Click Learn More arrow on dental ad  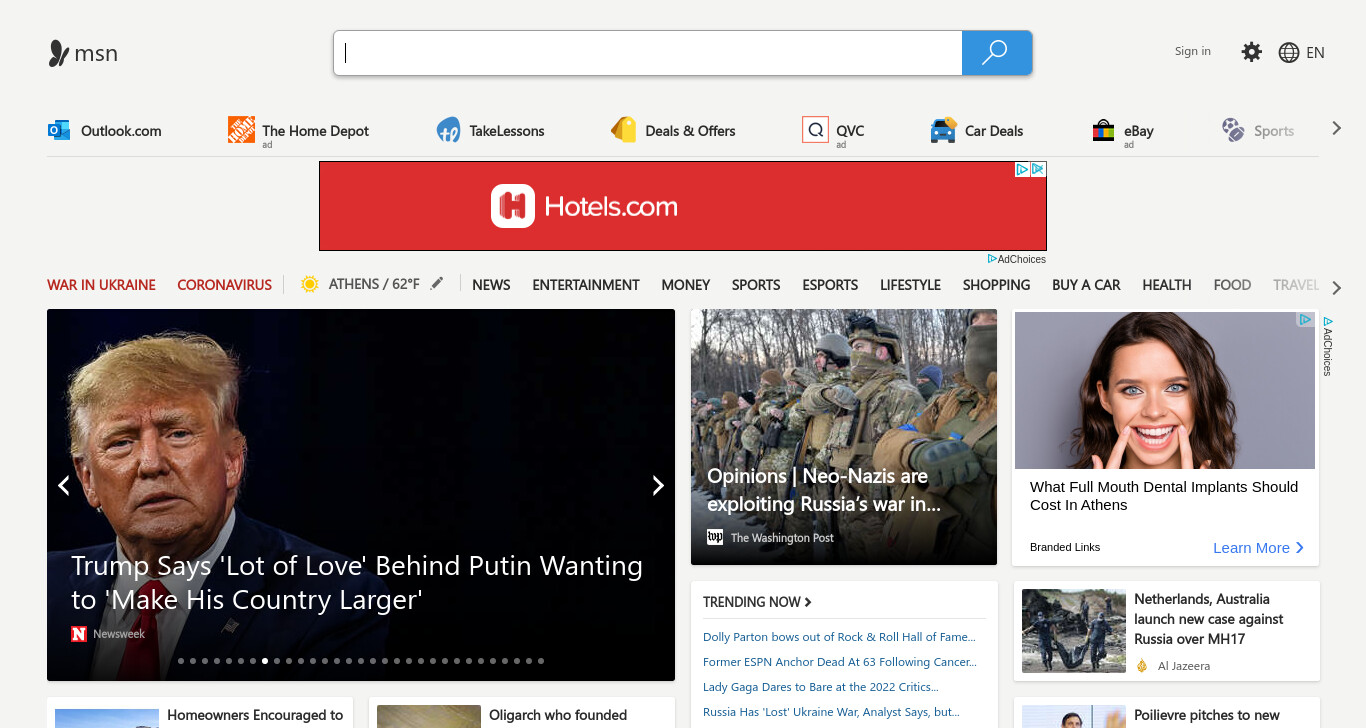[1300, 547]
